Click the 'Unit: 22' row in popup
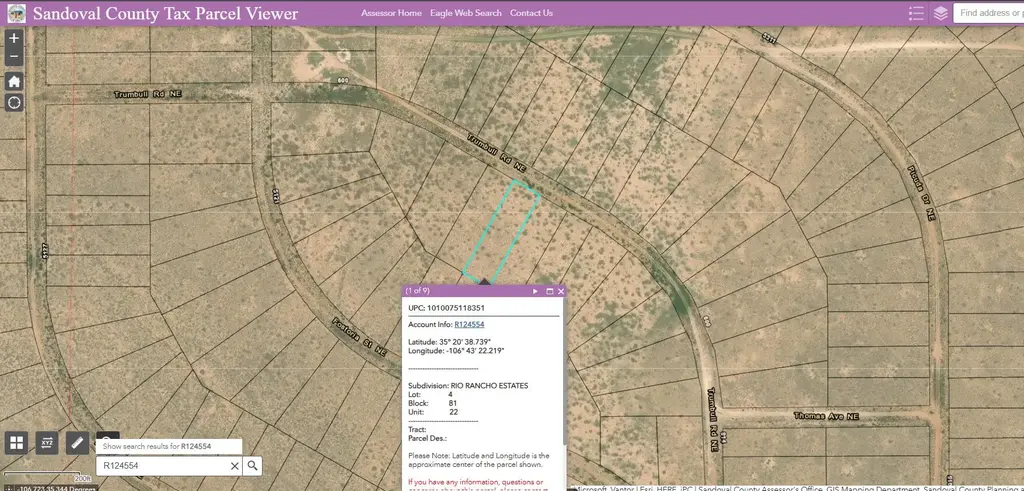Screen dimensions: 1024x491 (433, 412)
